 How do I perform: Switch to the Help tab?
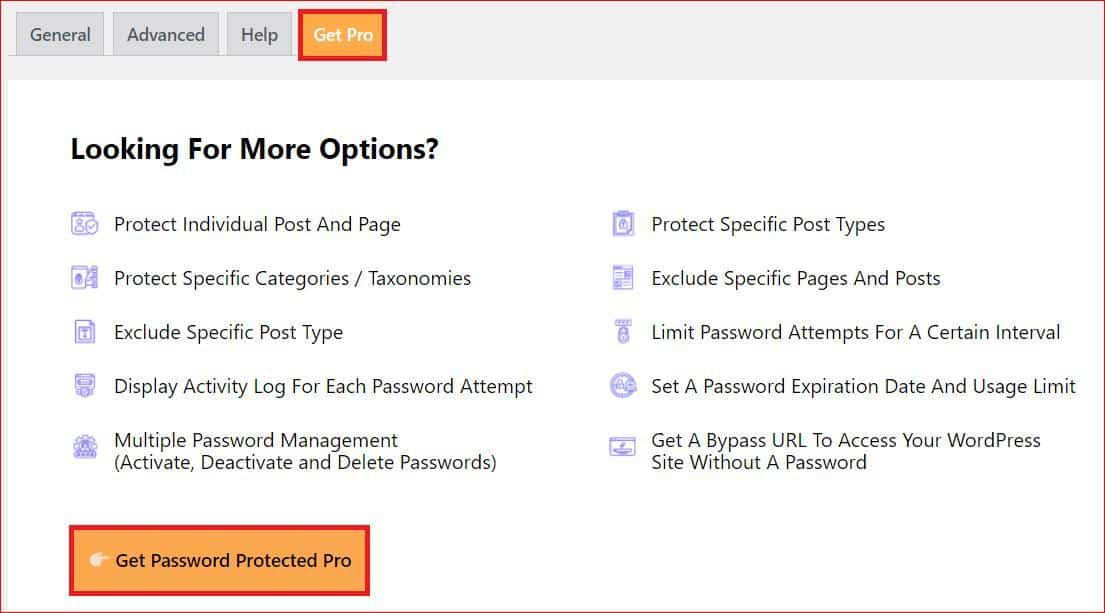pyautogui.click(x=259, y=34)
